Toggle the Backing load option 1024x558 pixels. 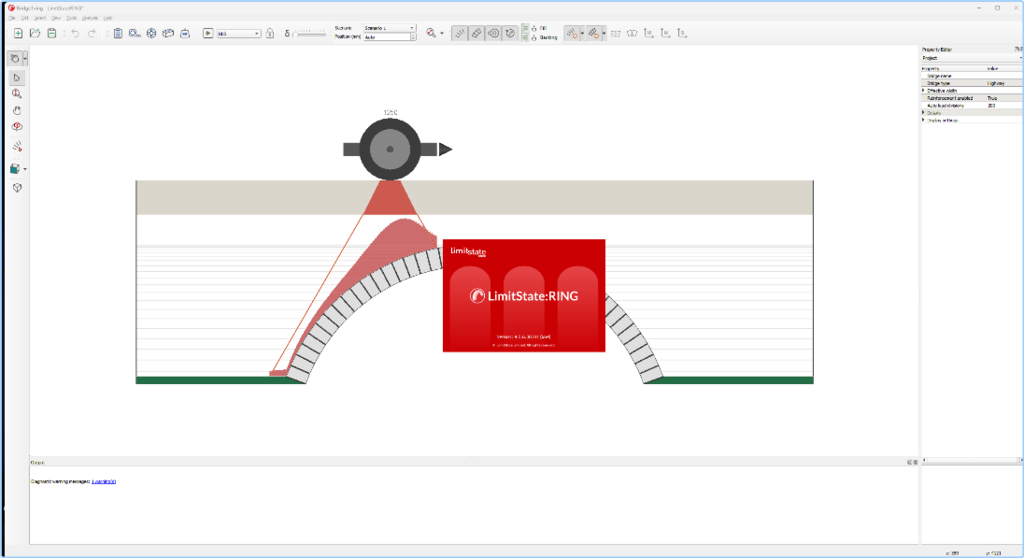pos(544,37)
